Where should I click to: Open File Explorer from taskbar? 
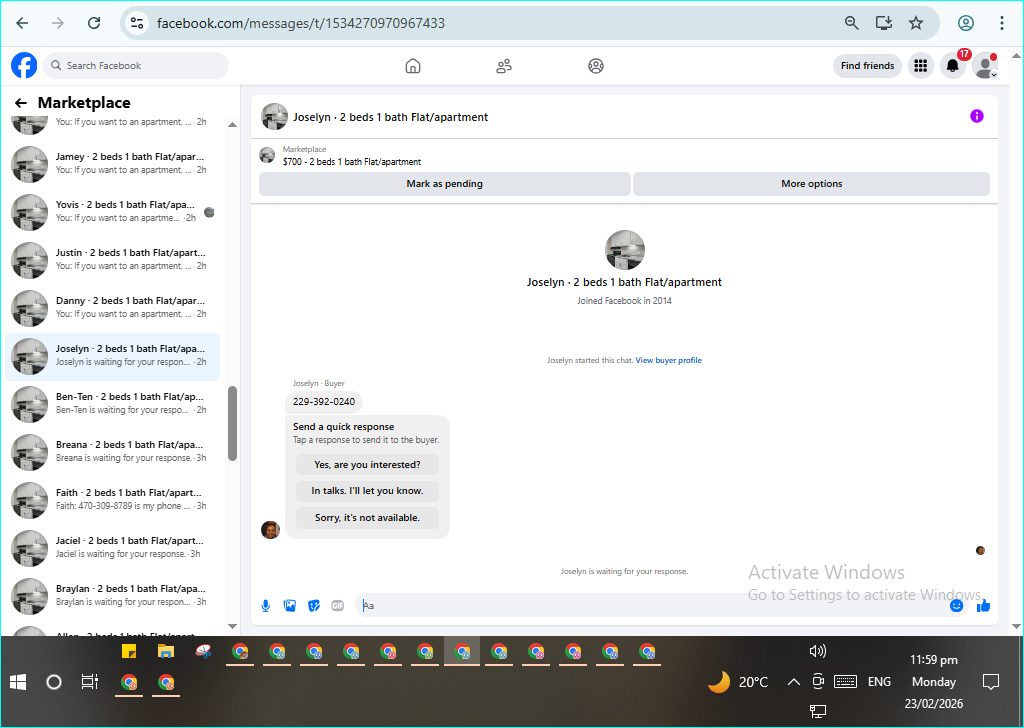pos(166,651)
